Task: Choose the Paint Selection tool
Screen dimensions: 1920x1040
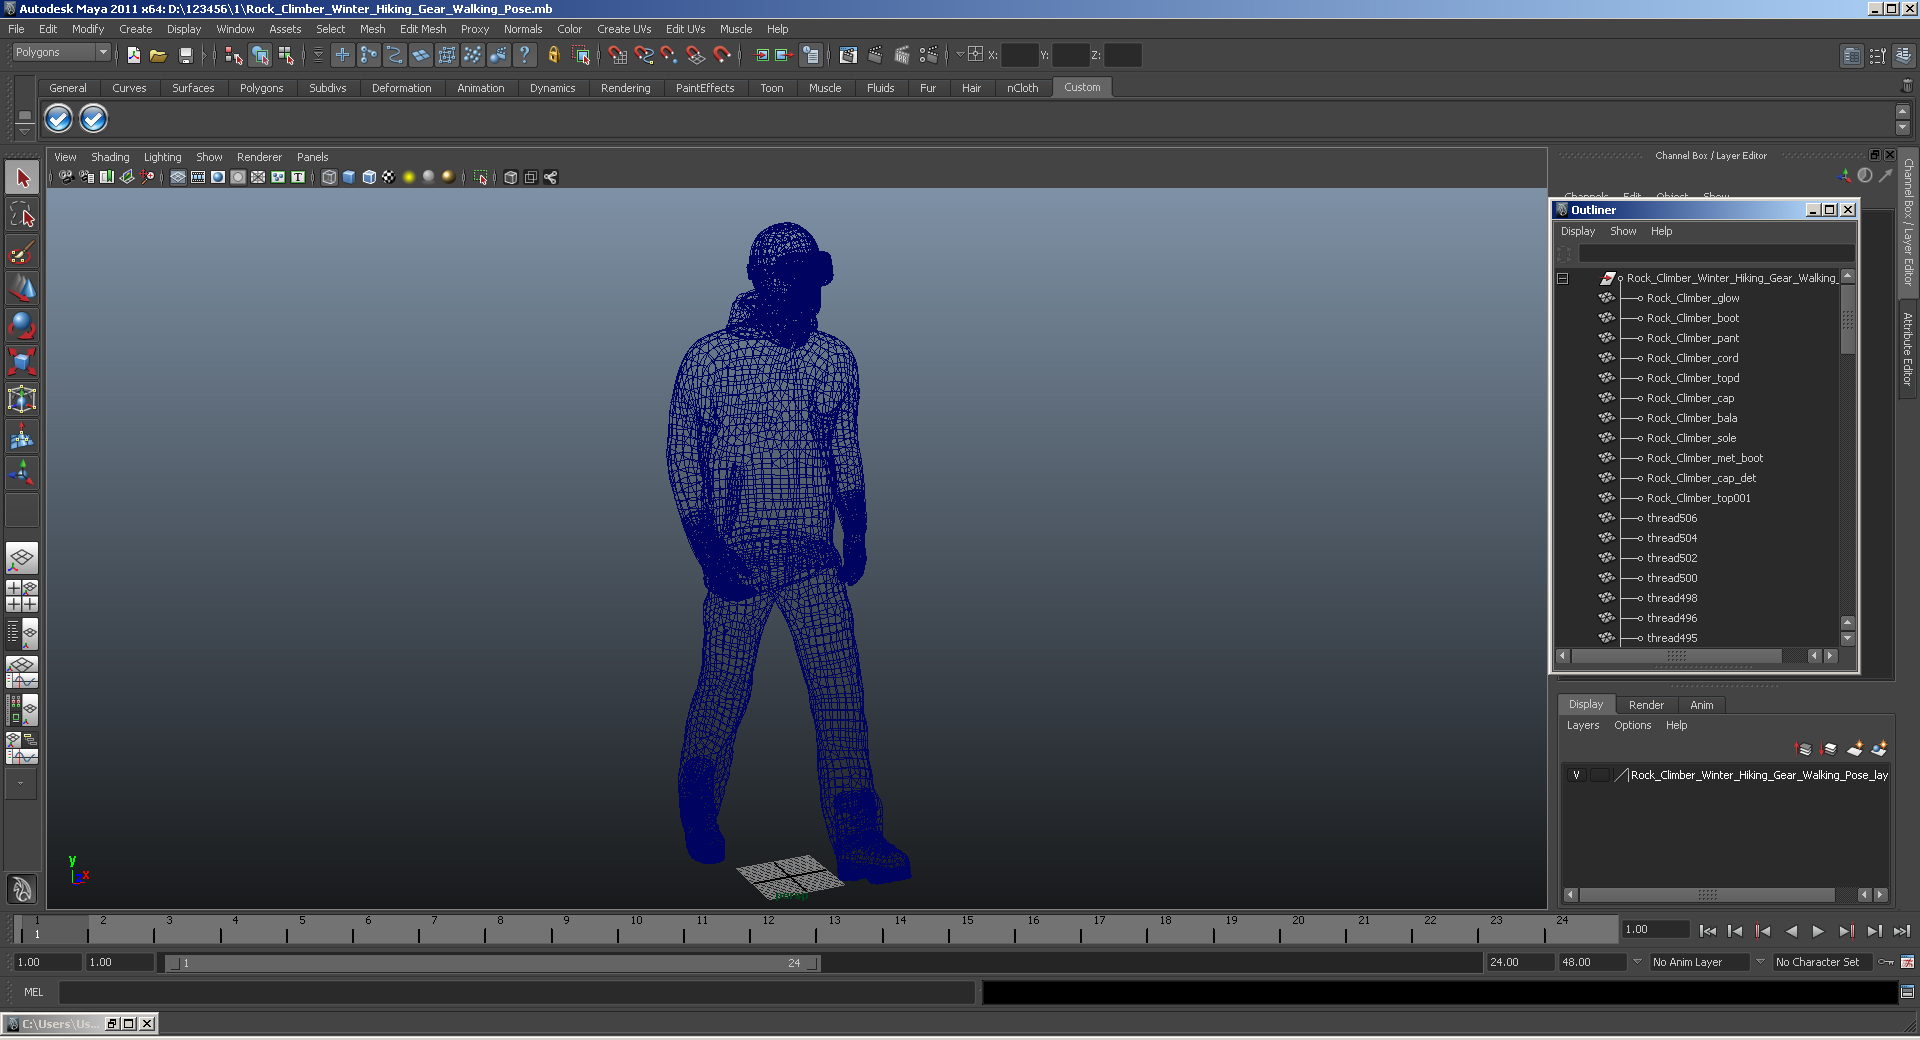Action: click(22, 252)
